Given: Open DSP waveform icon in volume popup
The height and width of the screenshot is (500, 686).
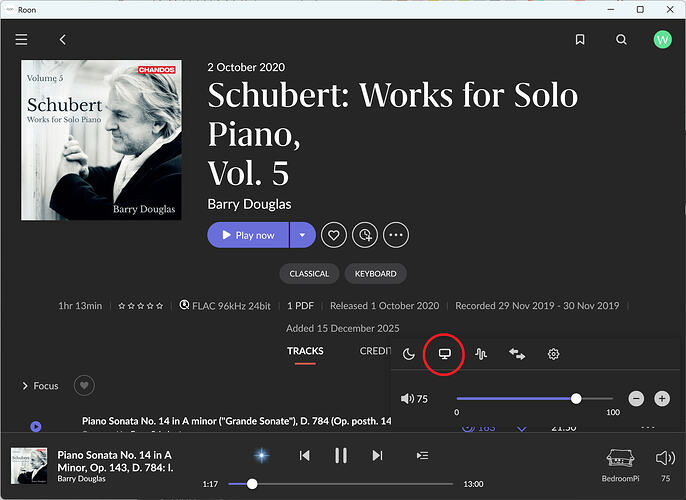Looking at the screenshot, I should (x=481, y=354).
